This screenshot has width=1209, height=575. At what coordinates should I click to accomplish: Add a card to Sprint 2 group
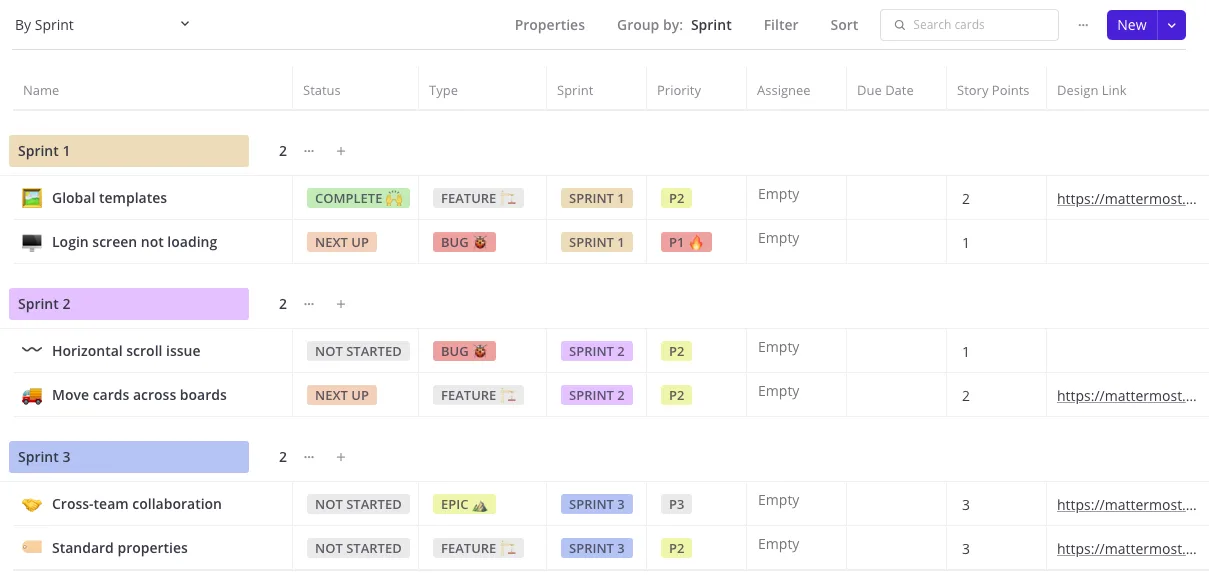tap(341, 304)
